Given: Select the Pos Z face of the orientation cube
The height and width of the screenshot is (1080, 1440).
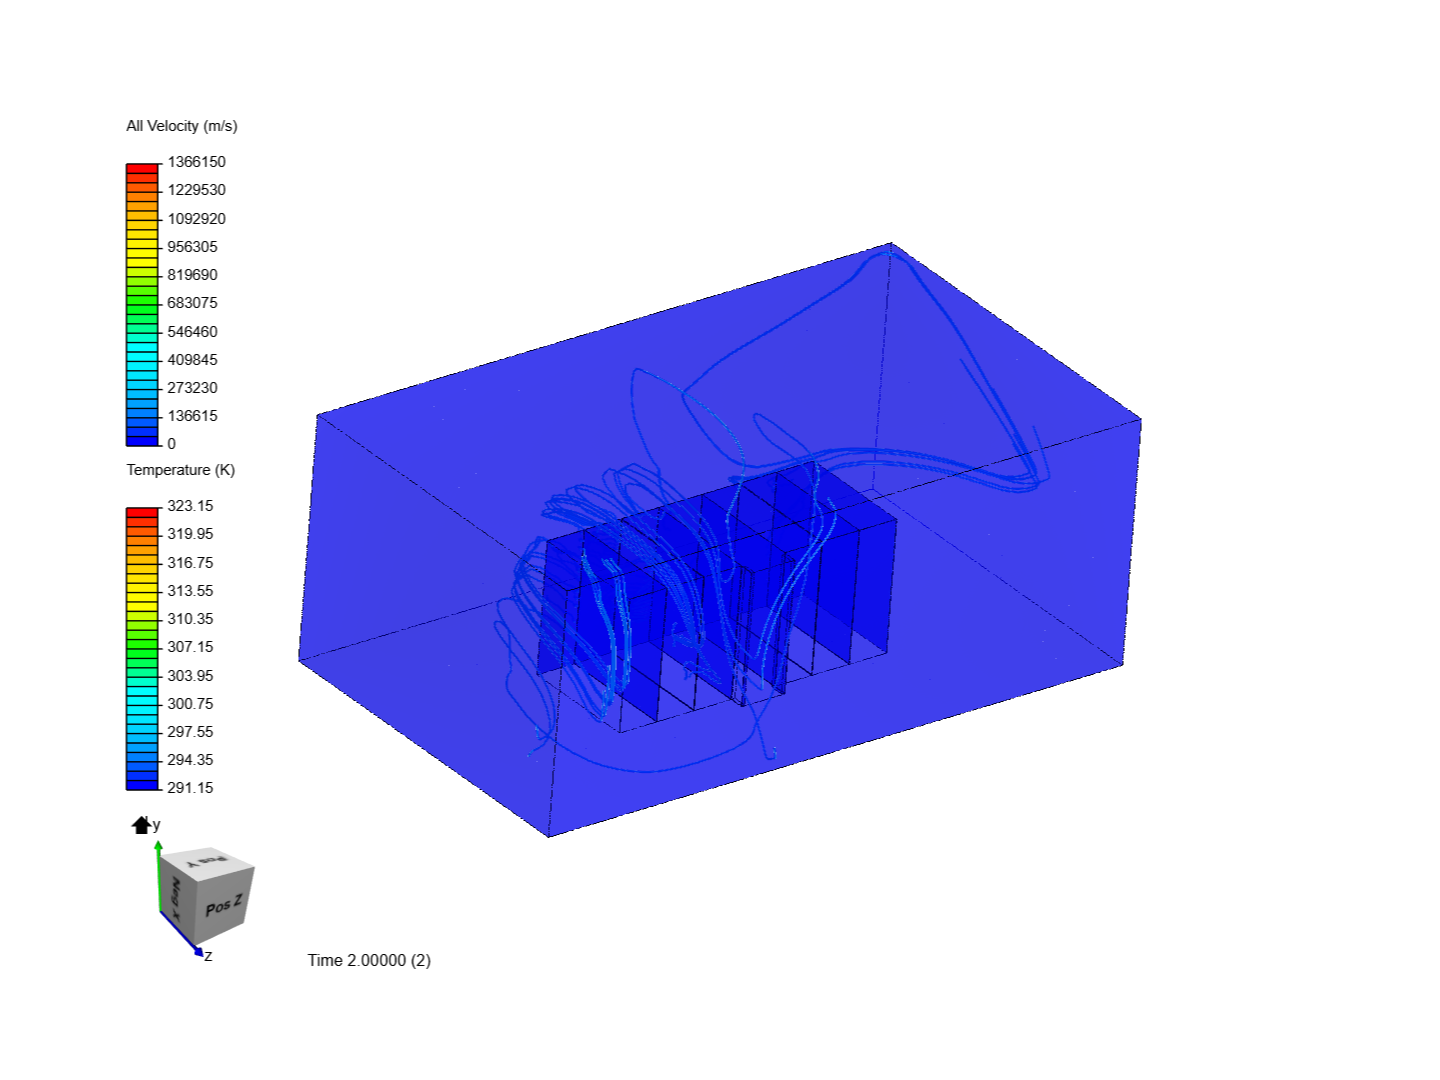Looking at the screenshot, I should coord(223,906).
